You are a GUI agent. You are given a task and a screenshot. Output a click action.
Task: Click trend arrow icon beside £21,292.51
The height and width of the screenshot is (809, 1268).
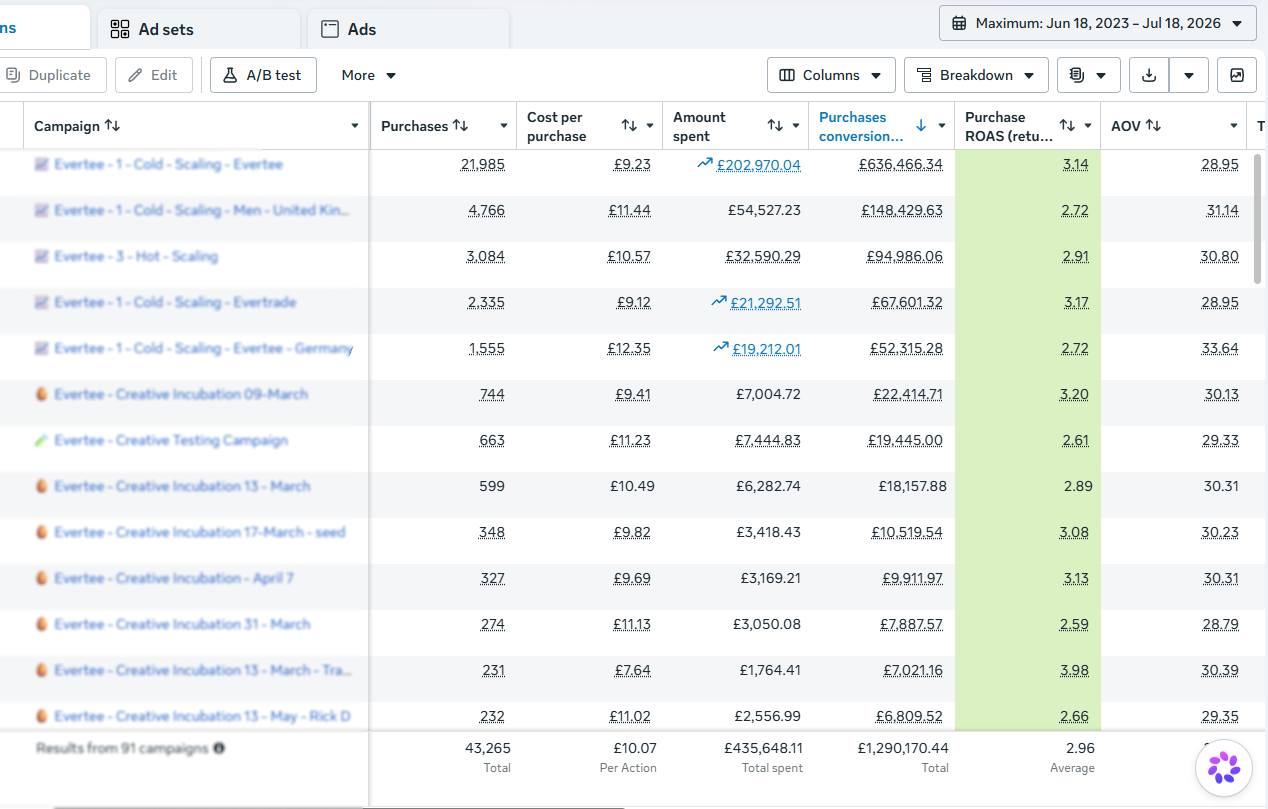[x=719, y=301]
